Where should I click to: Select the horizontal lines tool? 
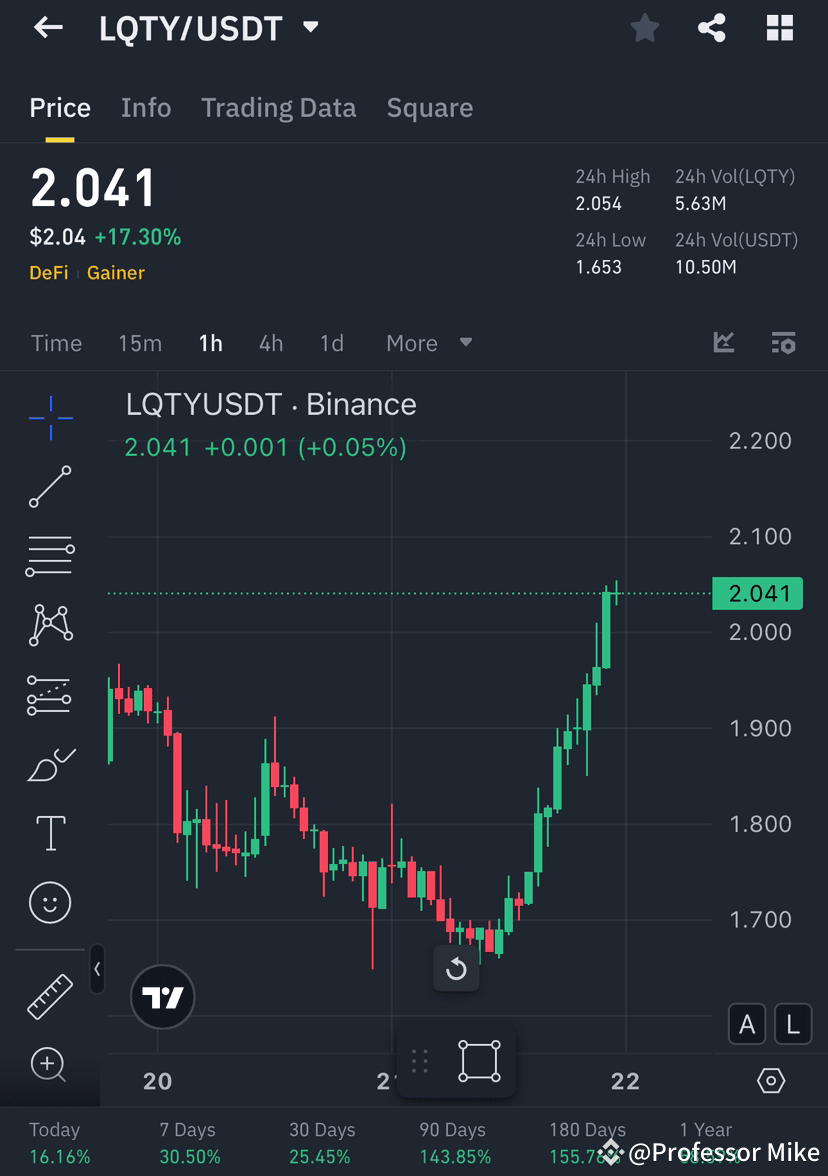click(49, 556)
